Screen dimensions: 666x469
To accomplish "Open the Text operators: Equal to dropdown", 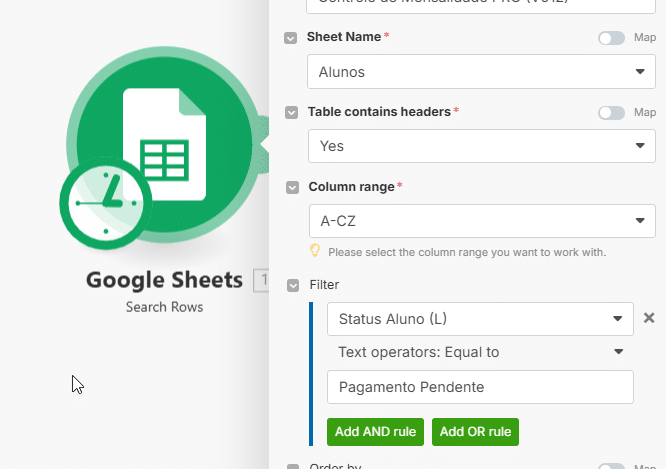I will [480, 352].
